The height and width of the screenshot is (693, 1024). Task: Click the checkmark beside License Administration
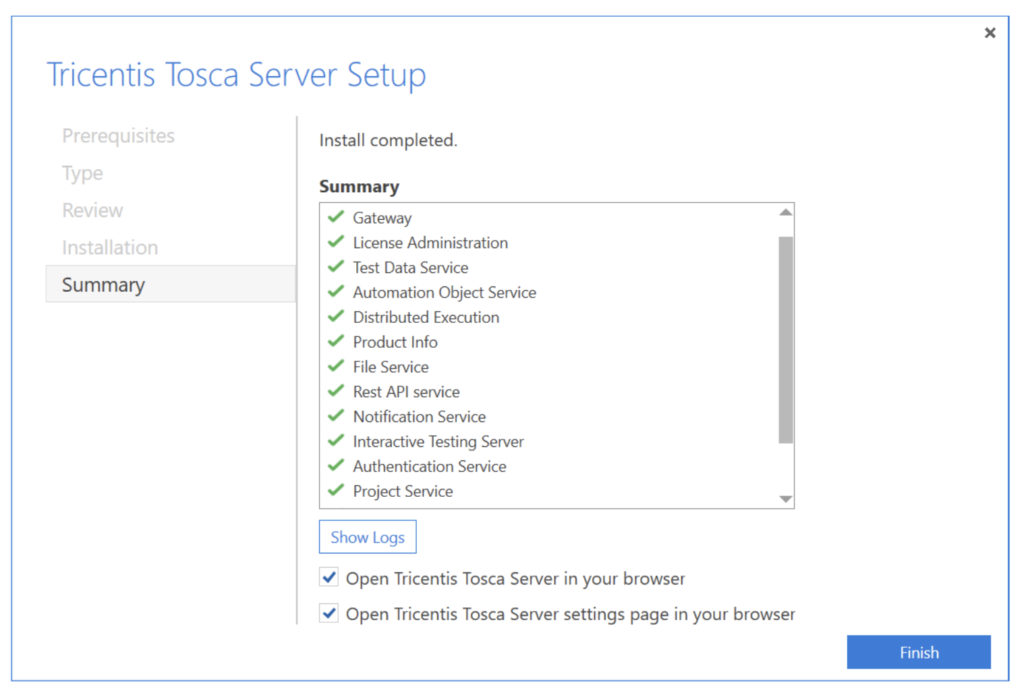click(x=336, y=242)
